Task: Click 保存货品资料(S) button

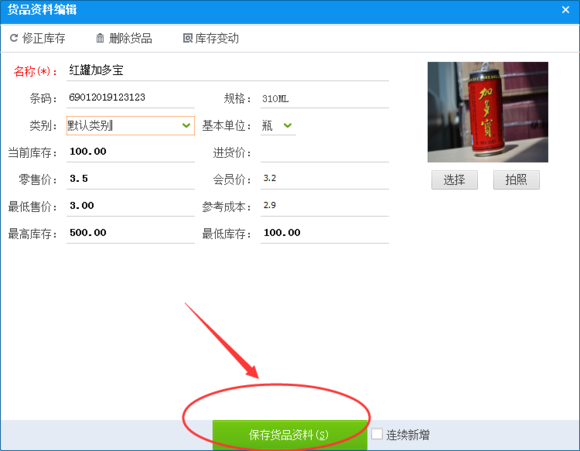Action: (x=290, y=435)
